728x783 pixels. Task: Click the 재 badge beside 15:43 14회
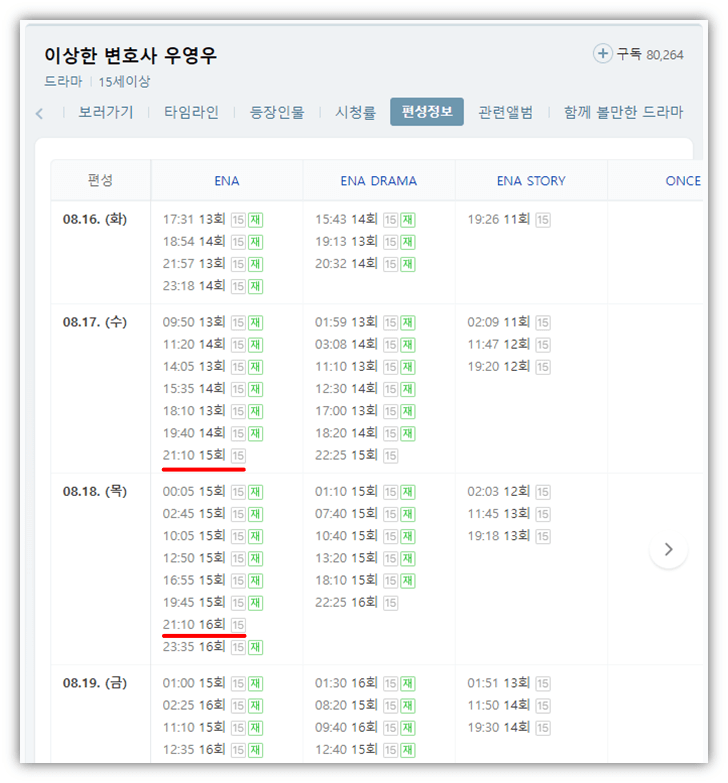coord(408,220)
